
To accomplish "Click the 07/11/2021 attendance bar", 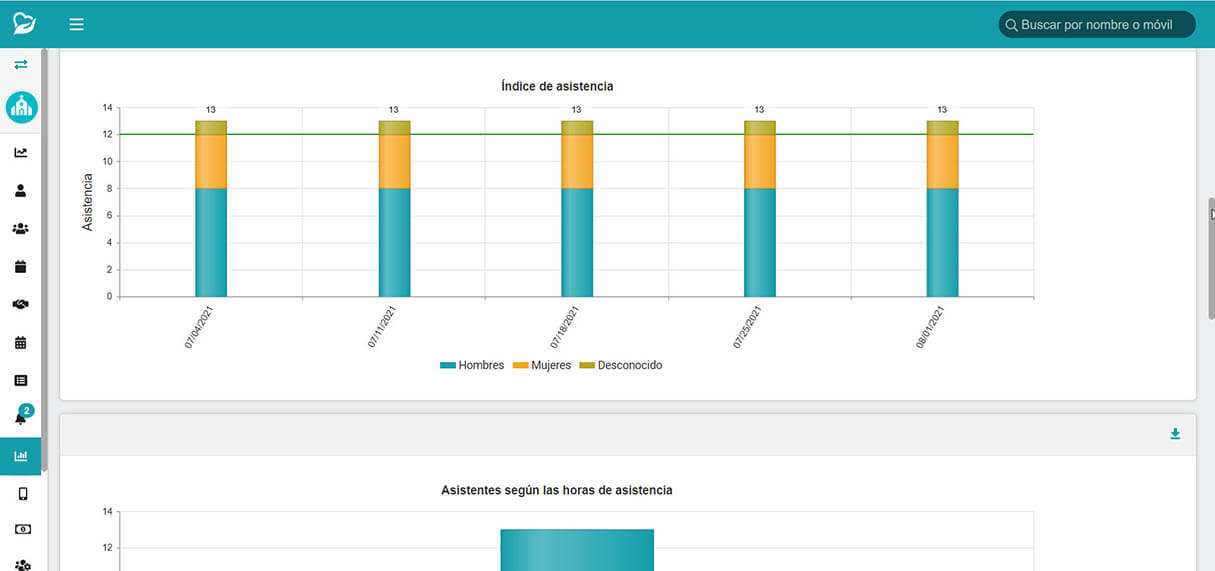I will click(x=394, y=209).
